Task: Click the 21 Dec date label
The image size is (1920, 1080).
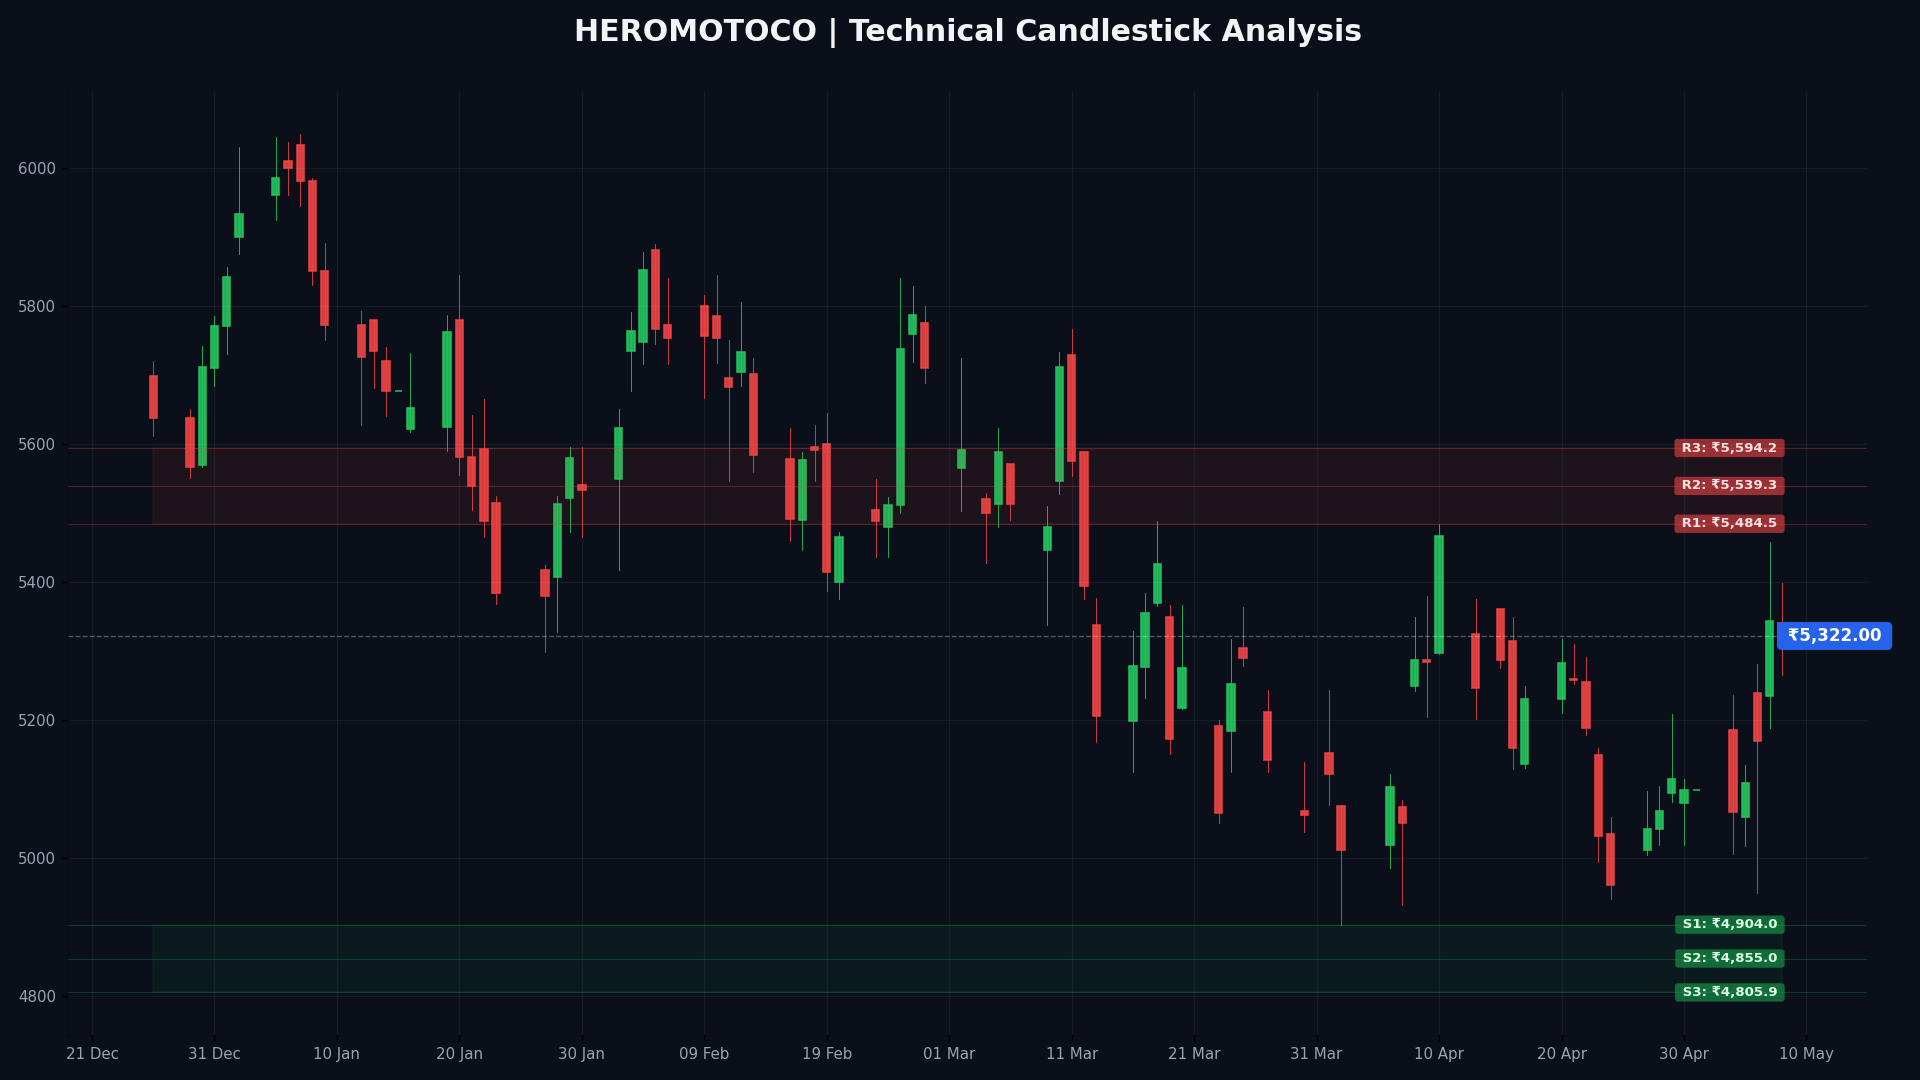Action: click(x=92, y=1054)
